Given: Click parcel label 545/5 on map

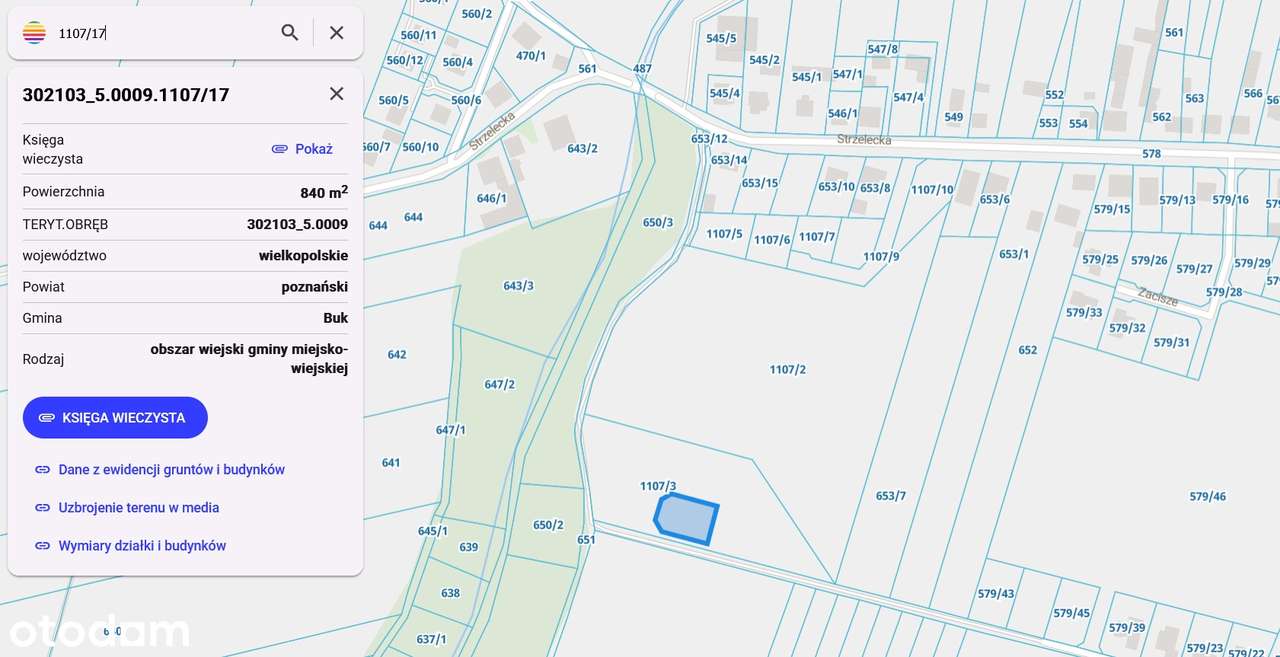Looking at the screenshot, I should tap(721, 39).
